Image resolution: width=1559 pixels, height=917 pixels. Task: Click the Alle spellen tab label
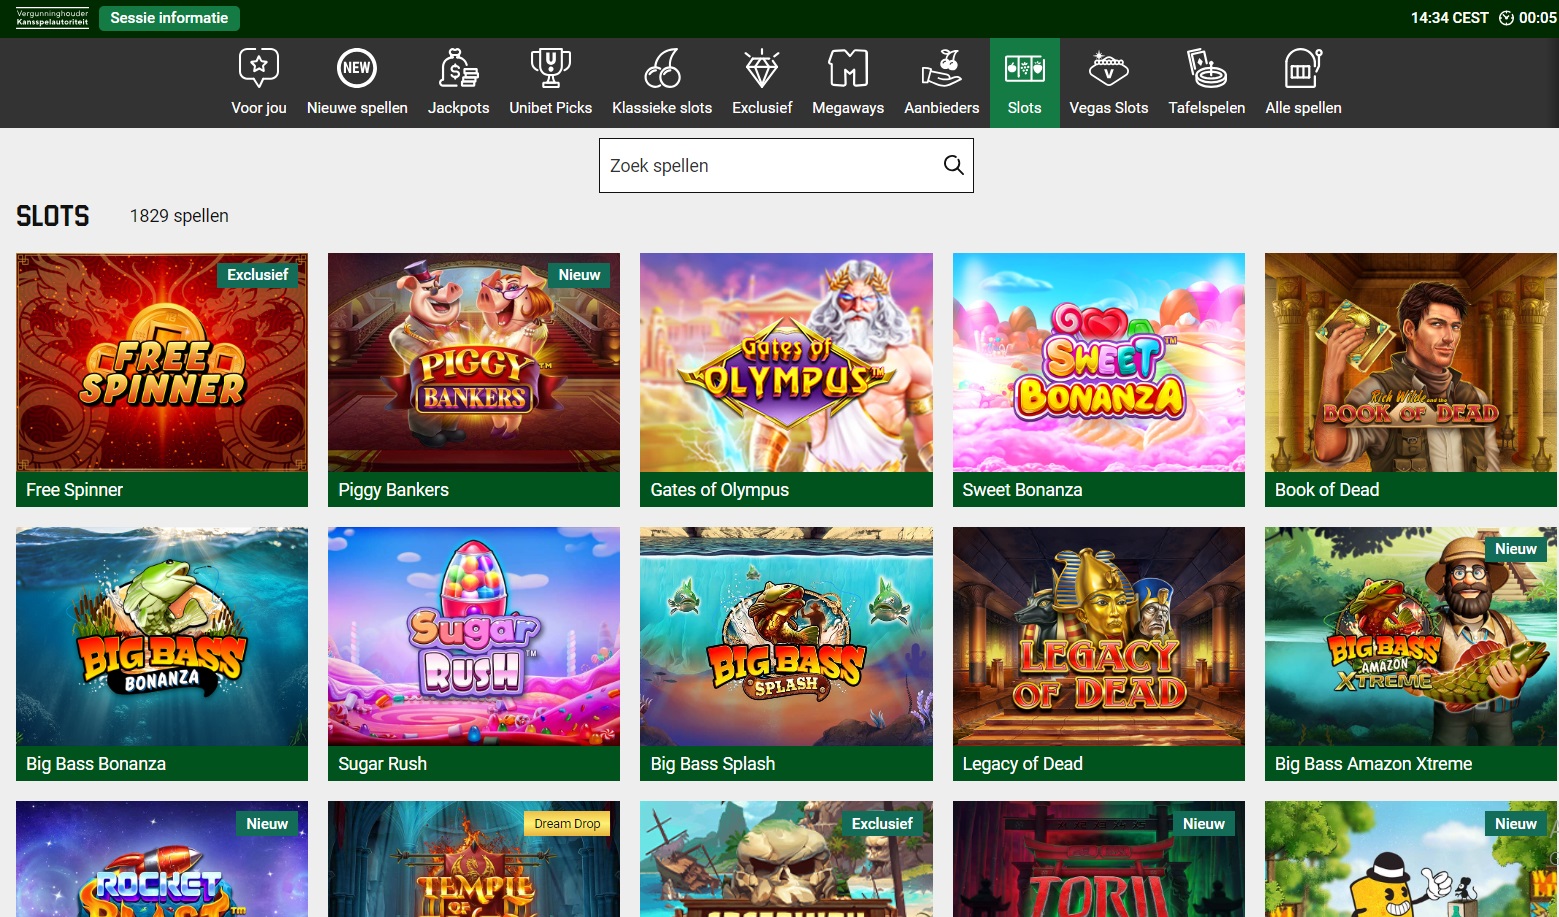click(1303, 108)
